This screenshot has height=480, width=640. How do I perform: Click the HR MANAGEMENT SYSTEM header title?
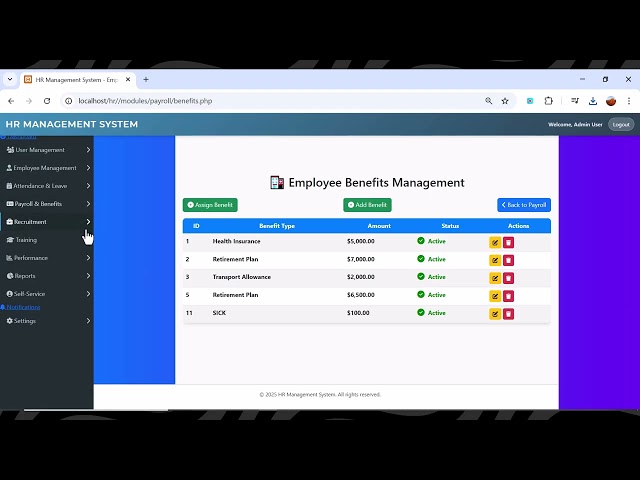point(71,124)
